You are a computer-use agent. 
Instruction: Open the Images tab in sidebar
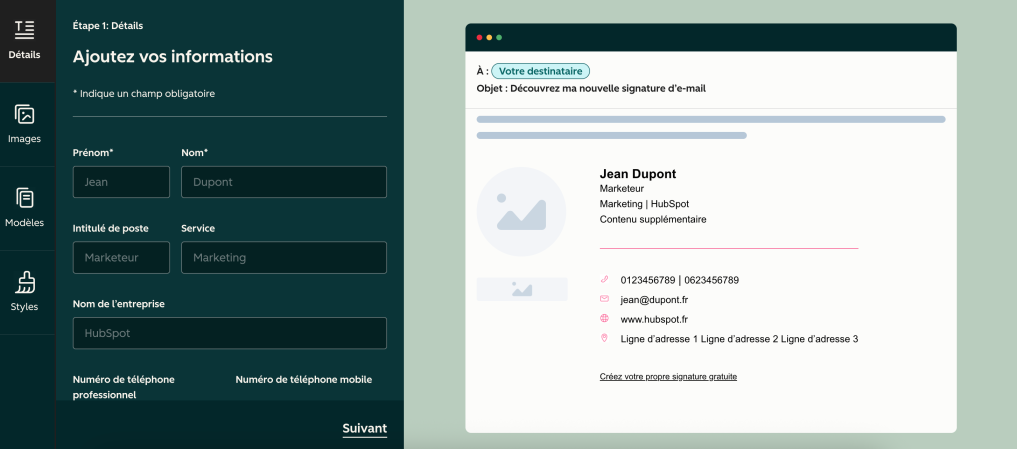pos(25,125)
